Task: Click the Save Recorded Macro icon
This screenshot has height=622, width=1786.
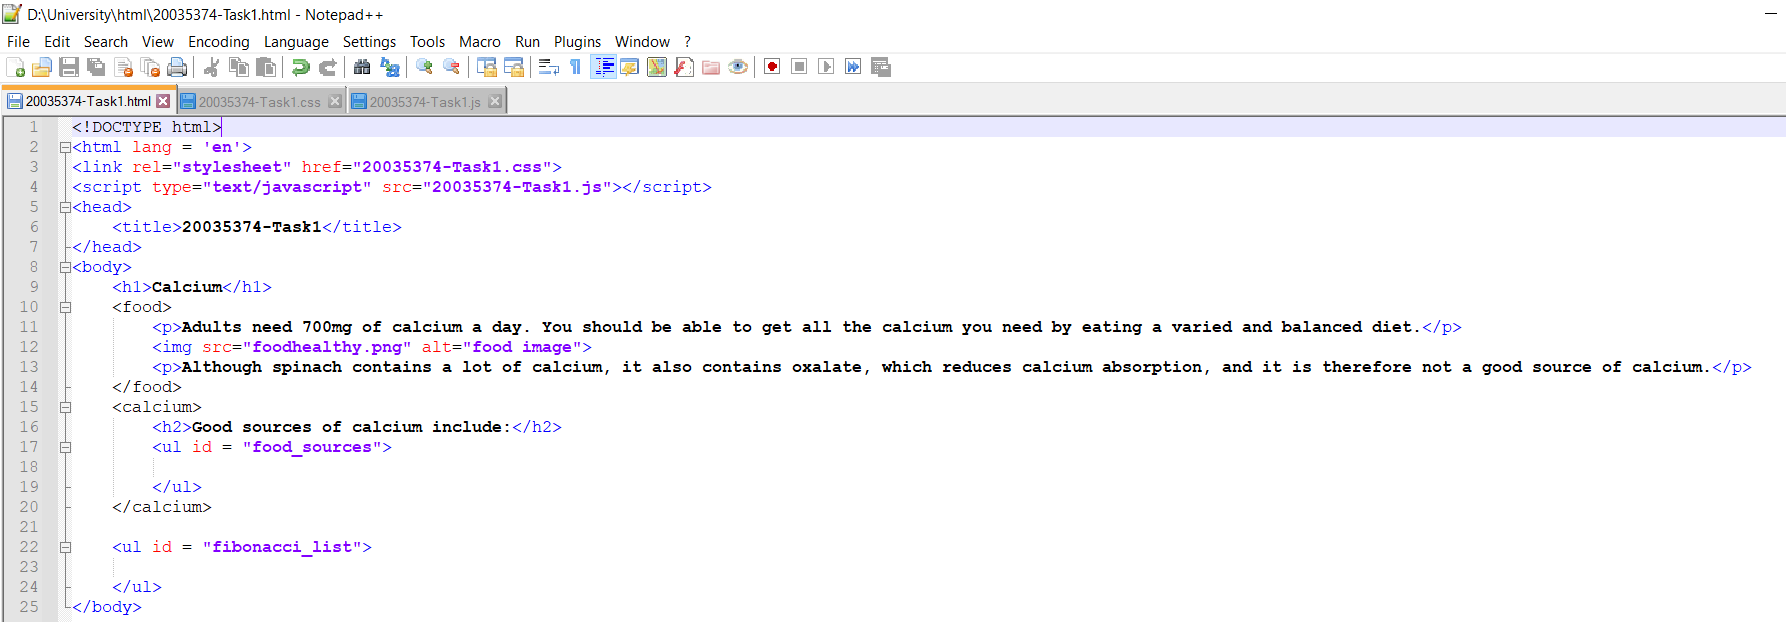Action: [880, 67]
